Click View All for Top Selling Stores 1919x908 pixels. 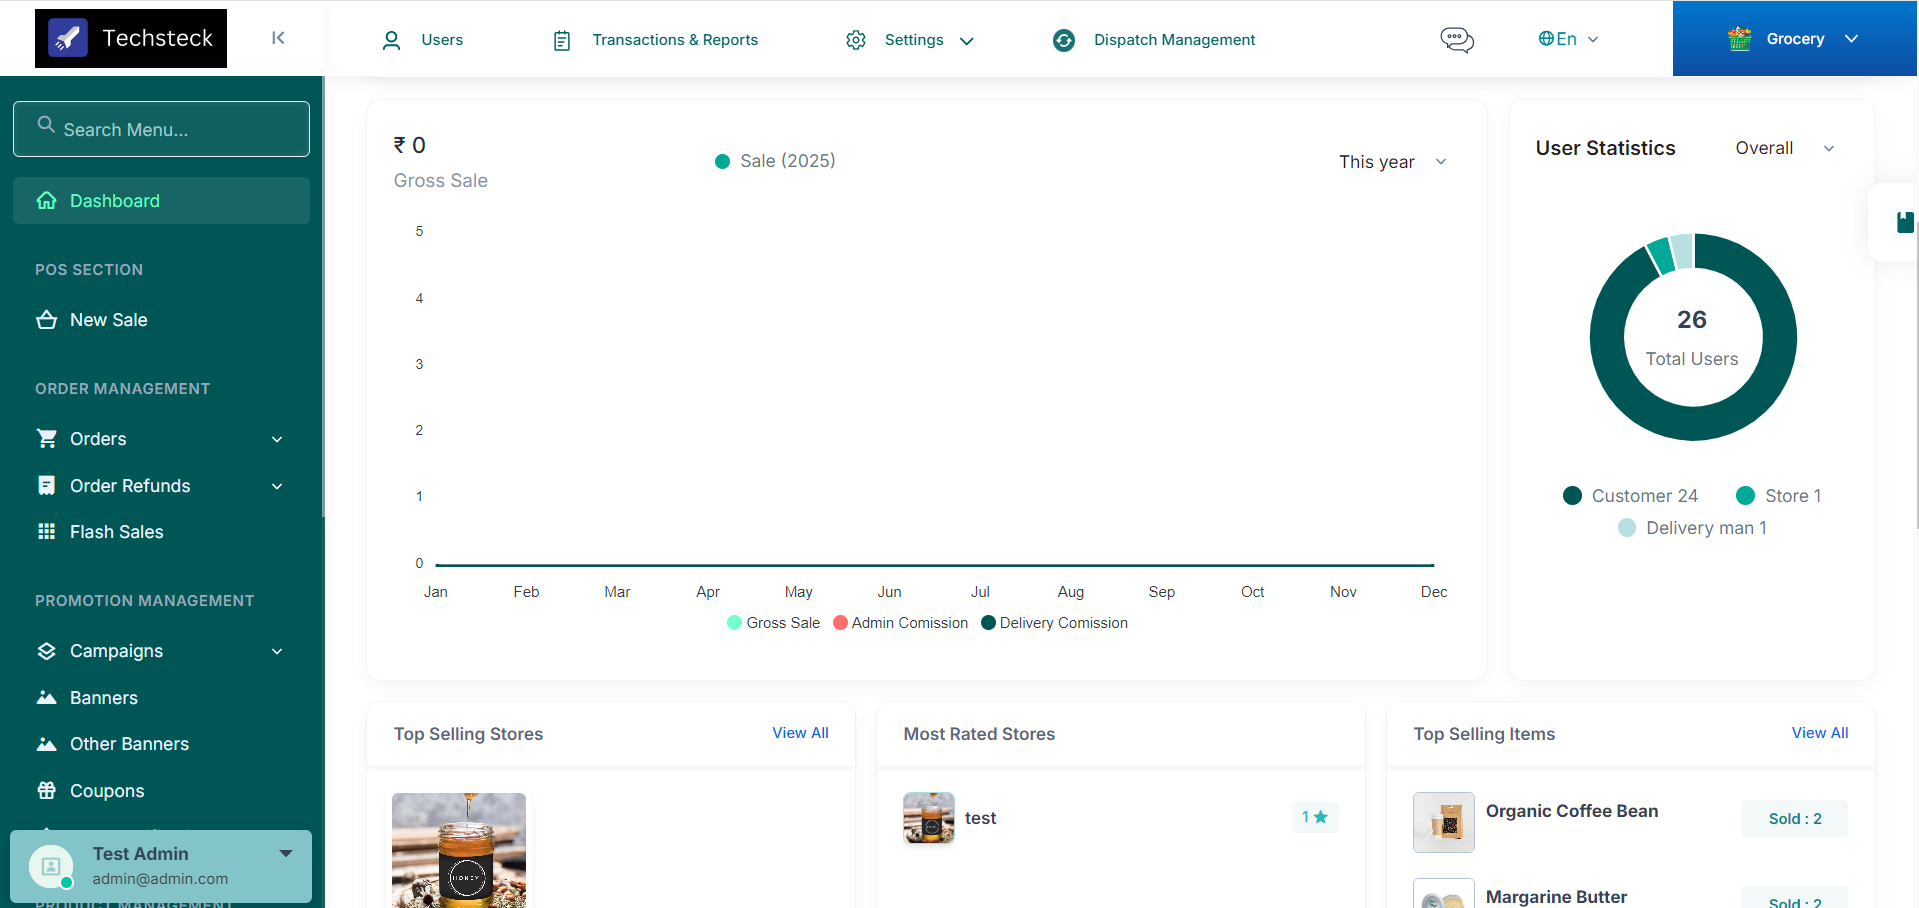tap(800, 733)
